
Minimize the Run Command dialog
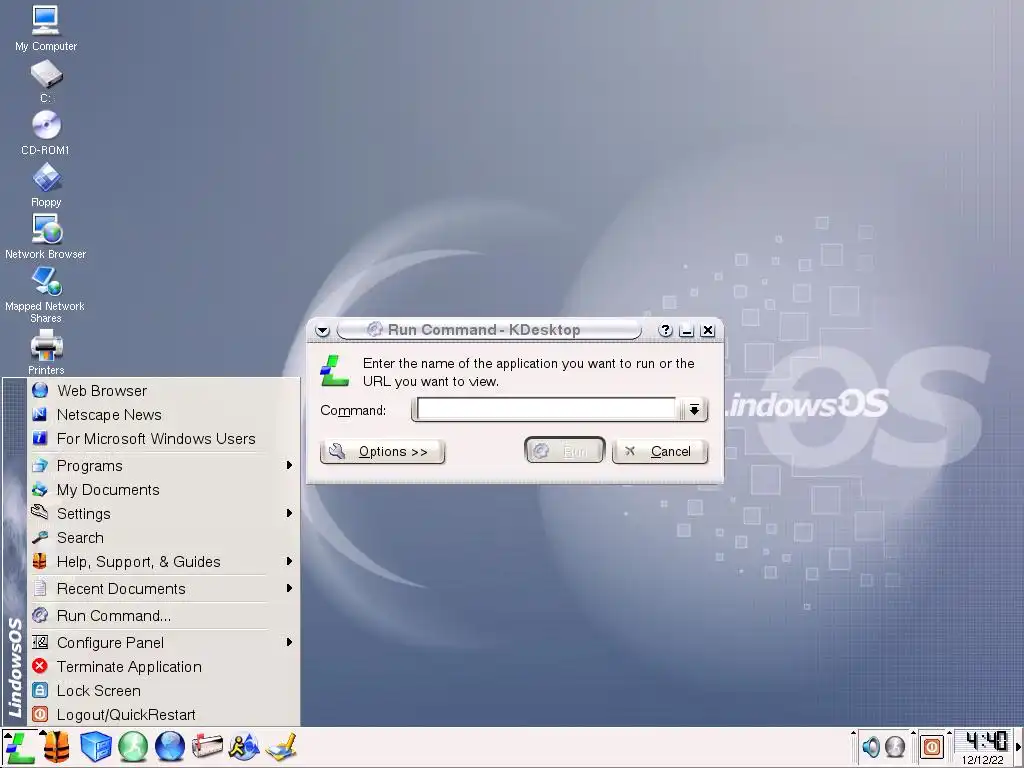click(x=686, y=330)
